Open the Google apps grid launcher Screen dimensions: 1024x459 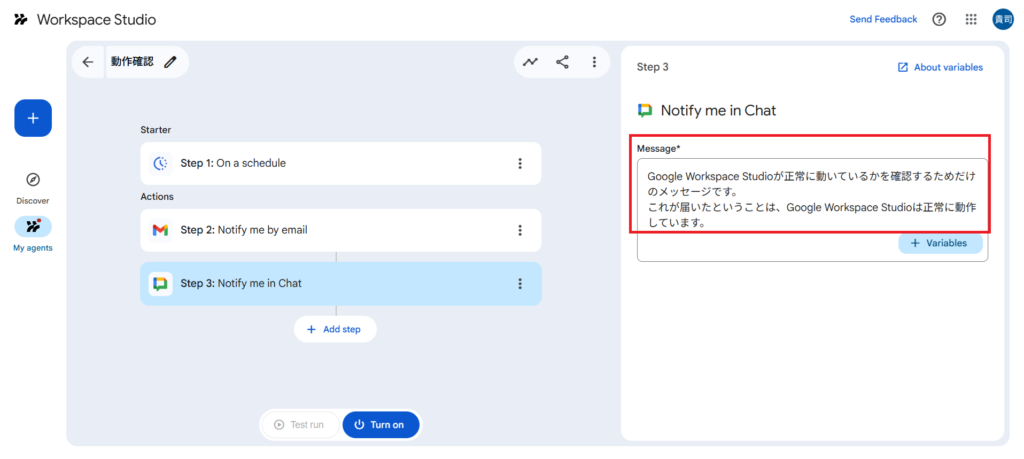[x=971, y=19]
